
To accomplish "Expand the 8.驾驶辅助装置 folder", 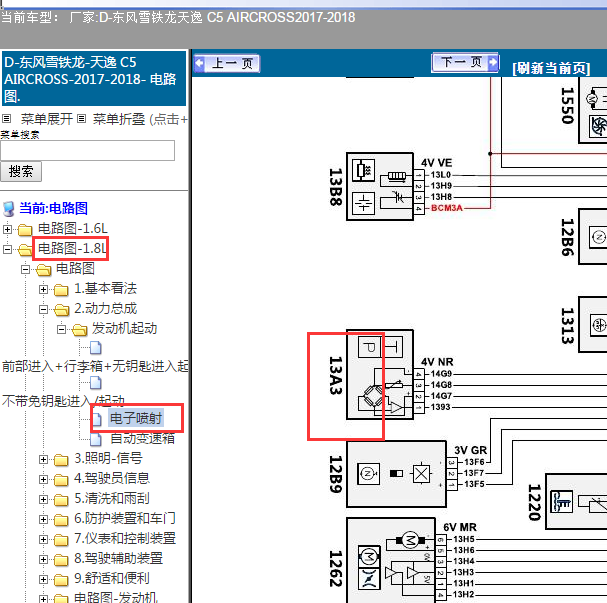I will point(43,559).
